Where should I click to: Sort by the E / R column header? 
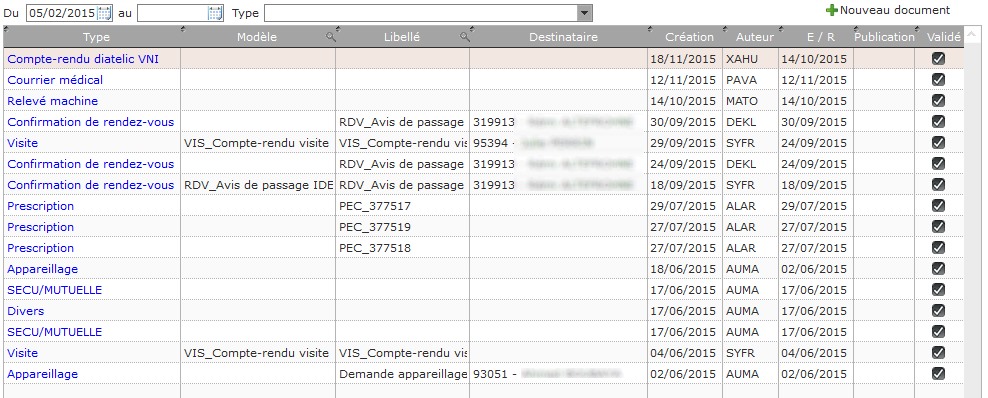820,37
